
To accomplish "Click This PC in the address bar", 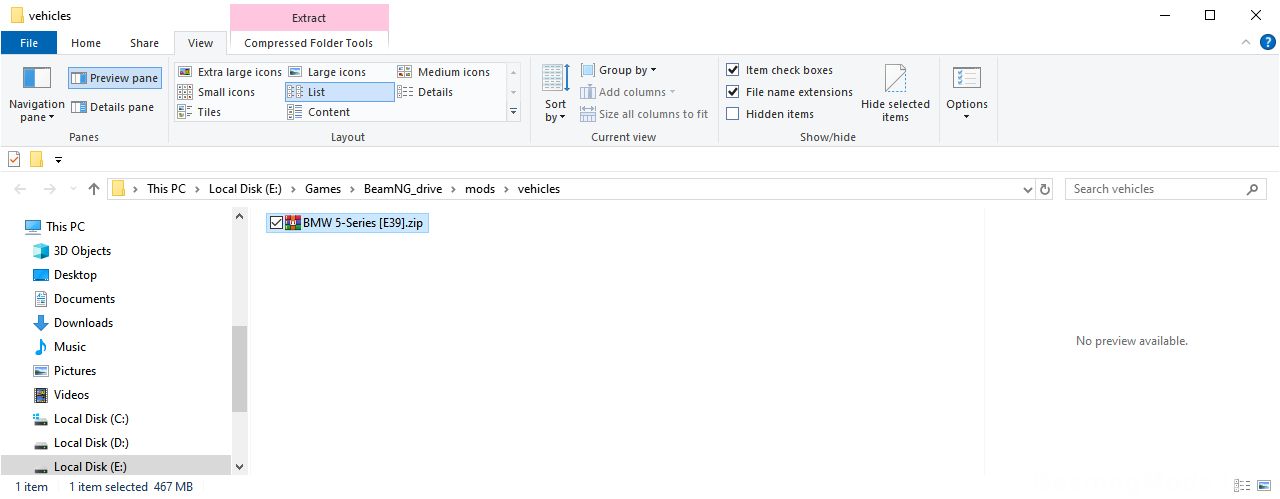I will coord(166,189).
